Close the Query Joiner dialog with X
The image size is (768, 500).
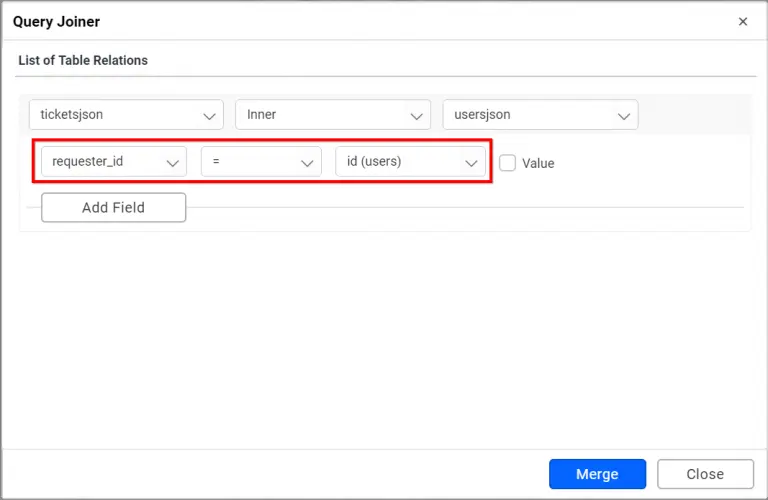pyautogui.click(x=743, y=21)
